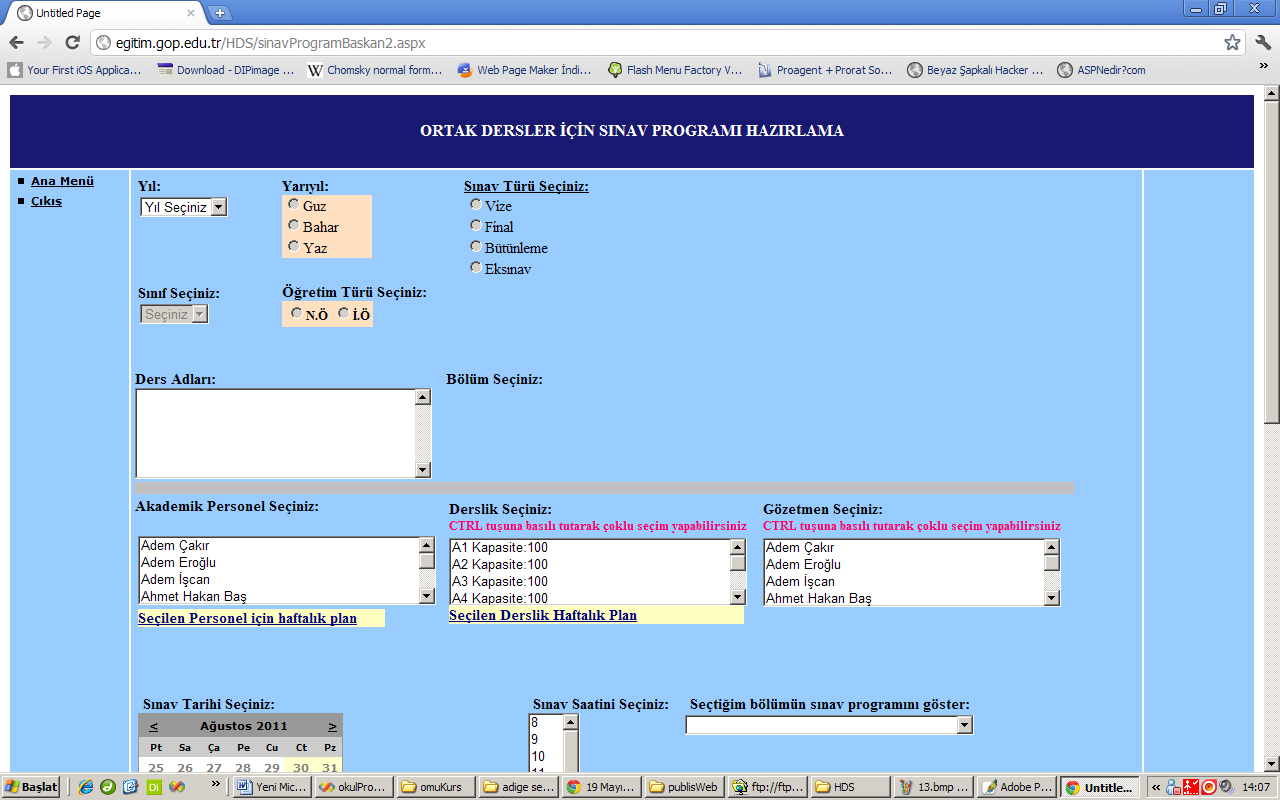Screen dimensions: 1280x800
Task: Choose the Bütünleme exam type option
Action: [476, 247]
